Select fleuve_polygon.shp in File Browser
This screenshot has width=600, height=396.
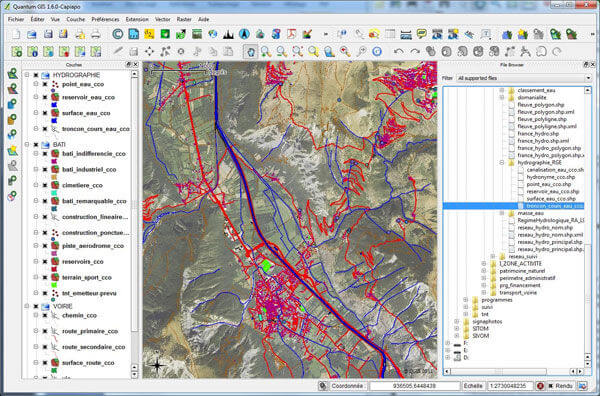pos(541,104)
